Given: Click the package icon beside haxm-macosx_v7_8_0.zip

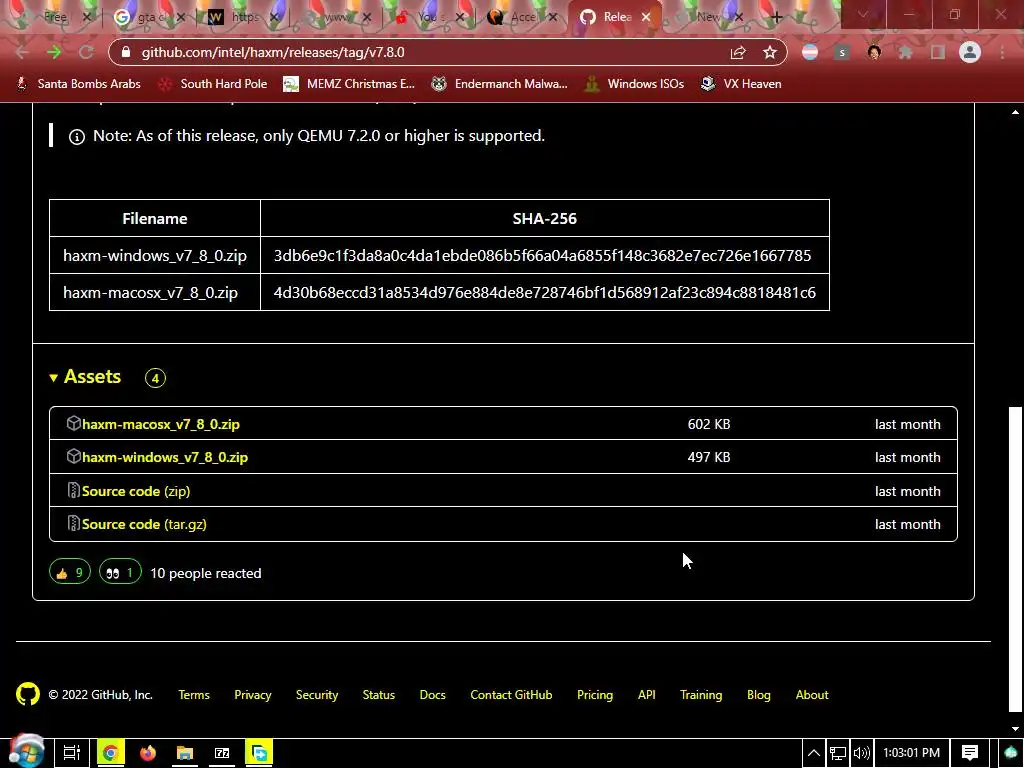Looking at the screenshot, I should pos(73,423).
